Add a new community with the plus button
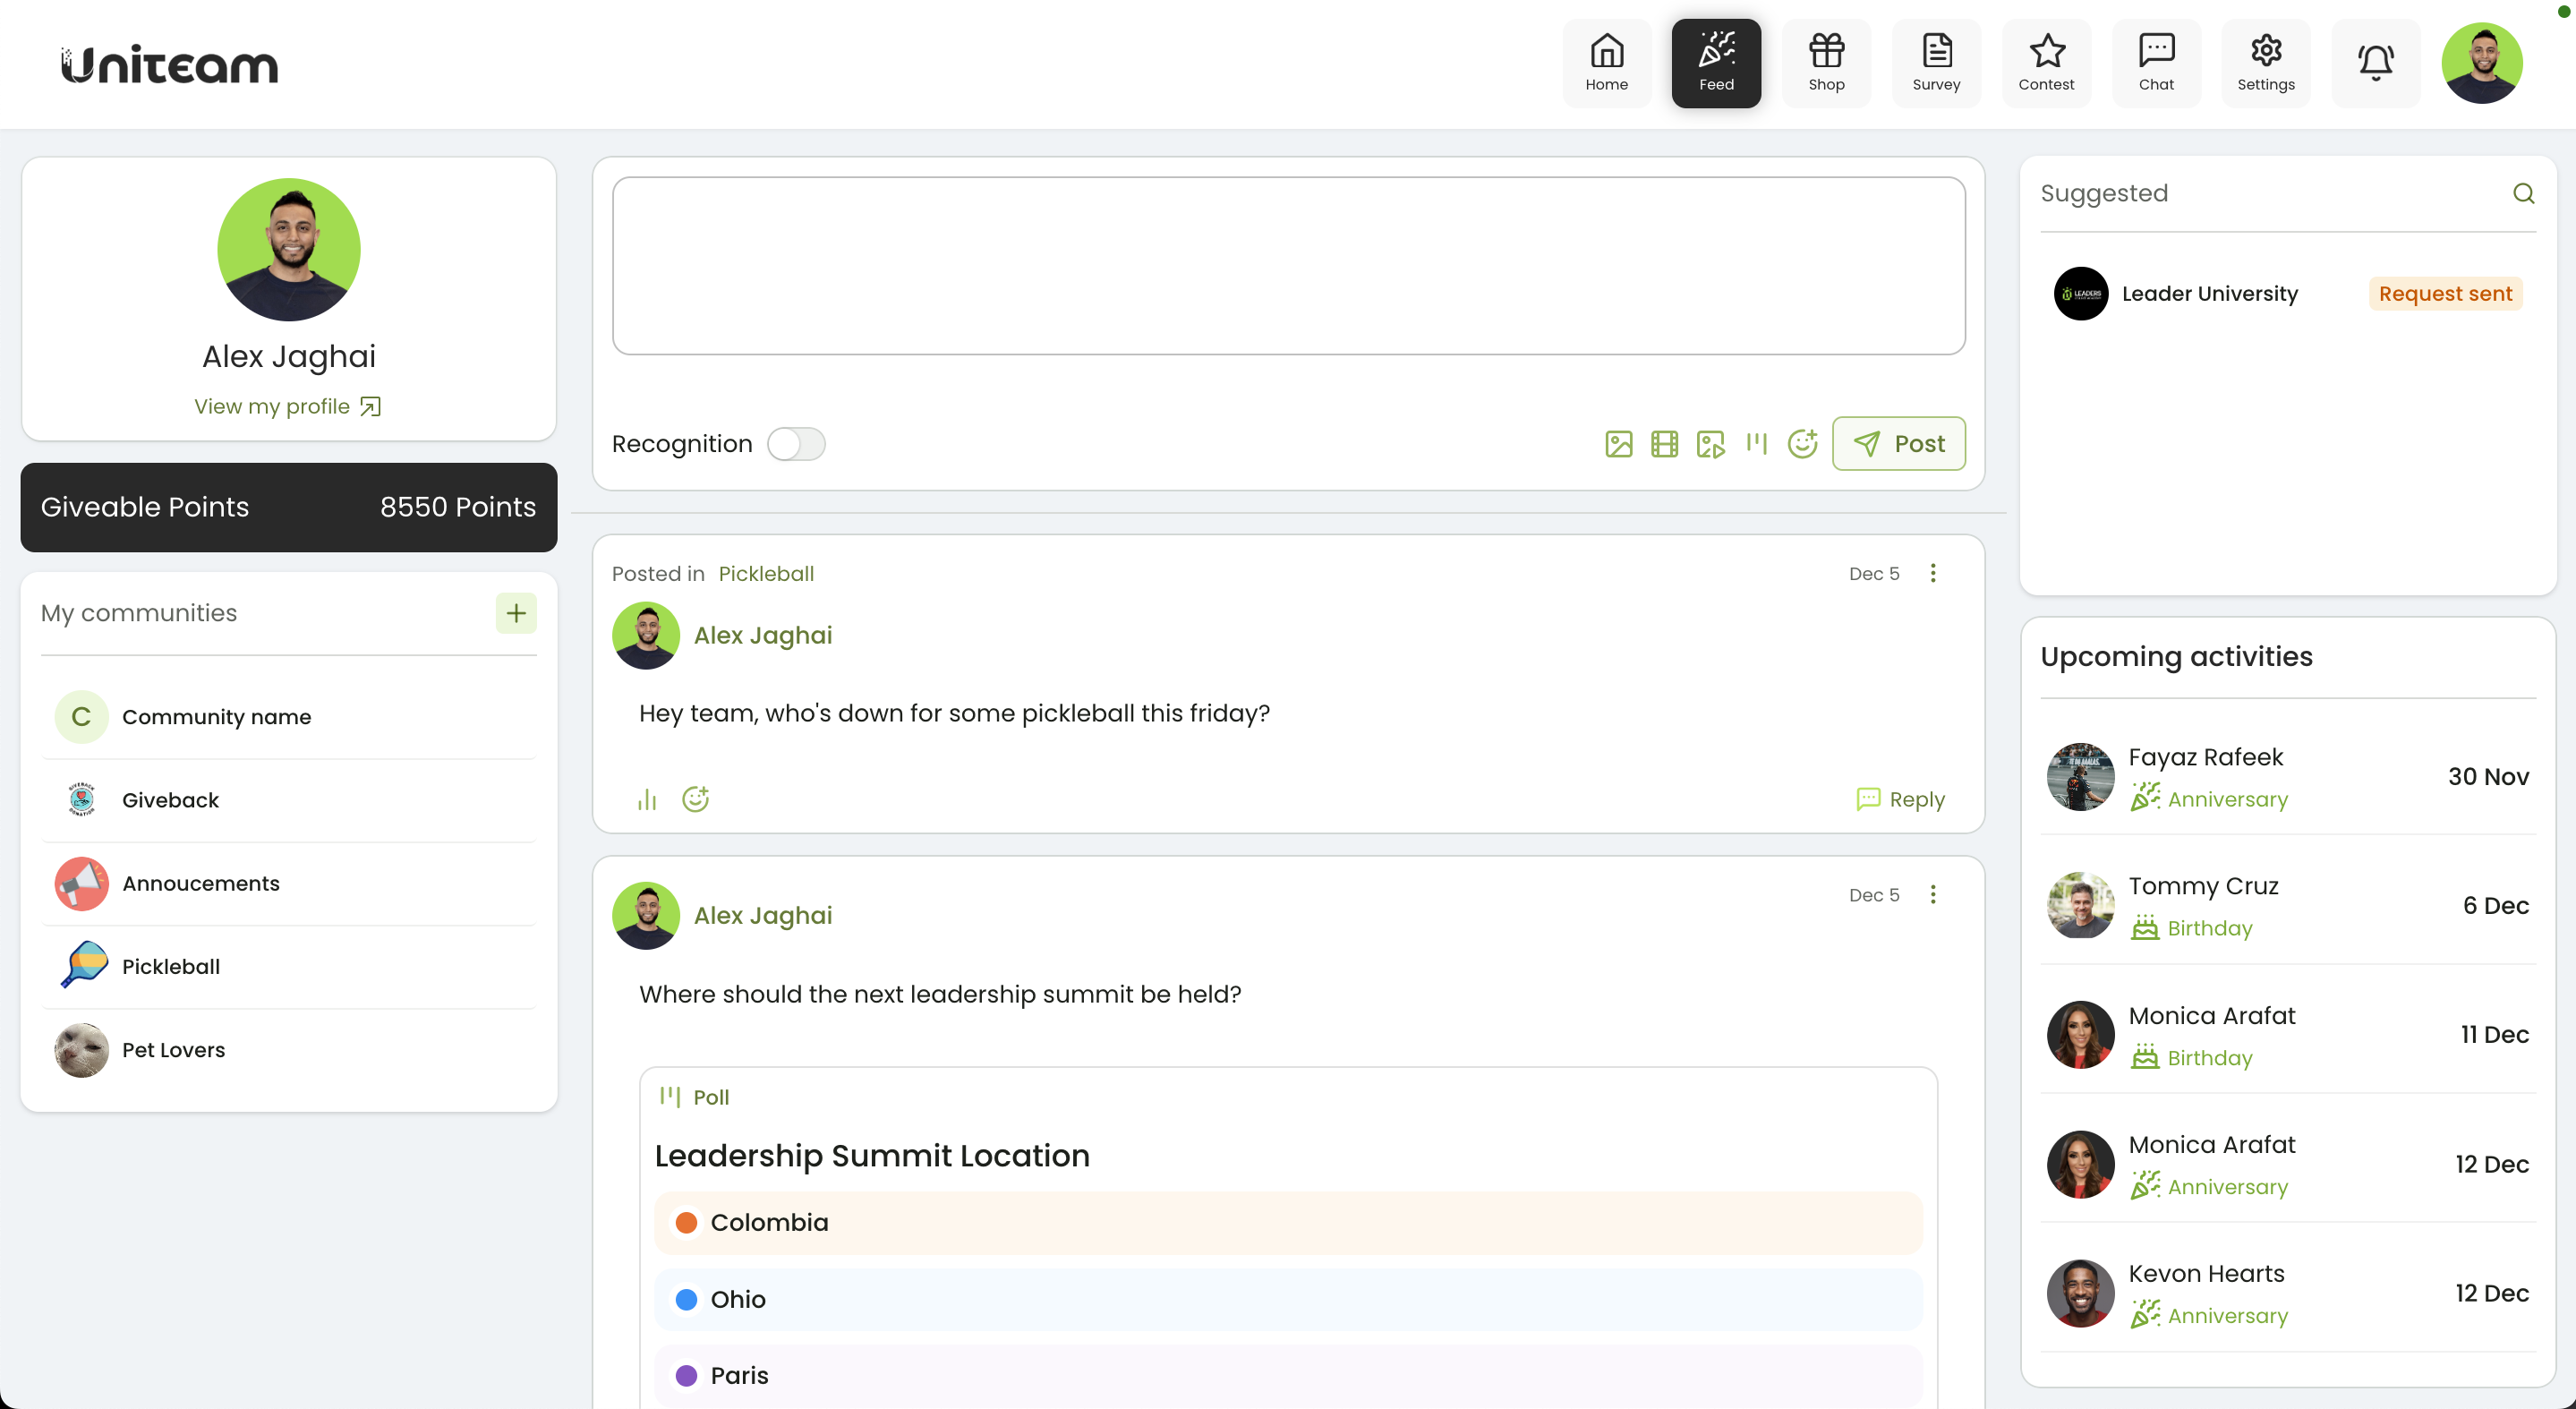The width and height of the screenshot is (2576, 1409). tap(515, 613)
